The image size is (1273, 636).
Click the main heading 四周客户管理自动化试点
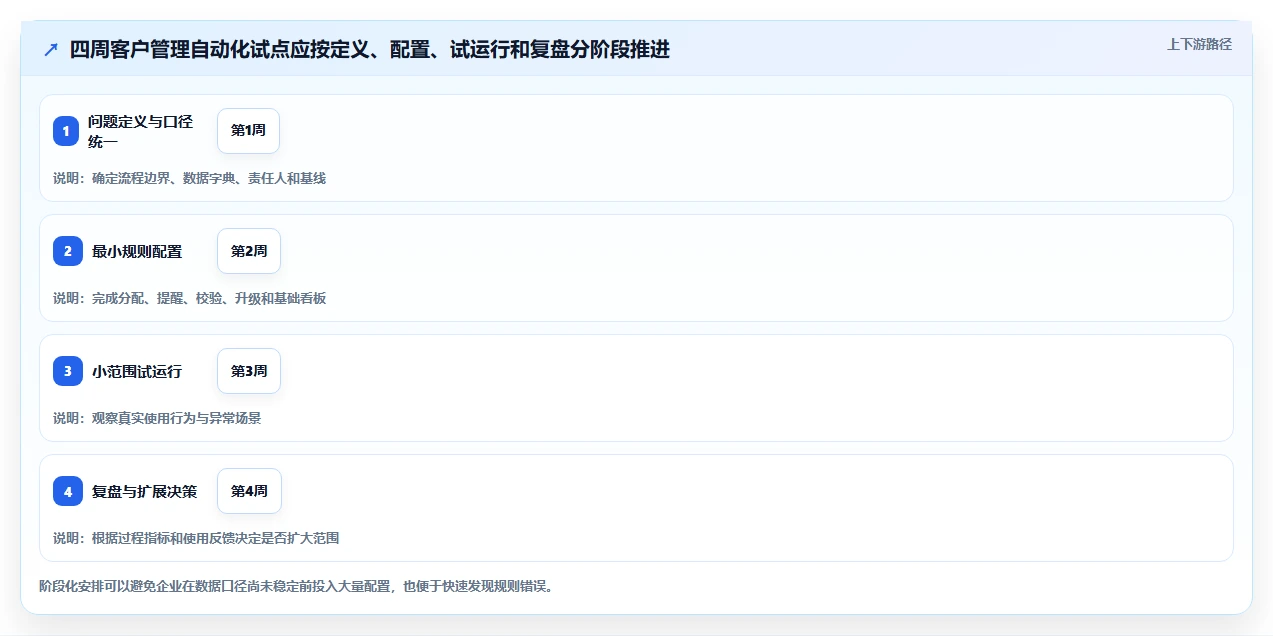point(370,50)
